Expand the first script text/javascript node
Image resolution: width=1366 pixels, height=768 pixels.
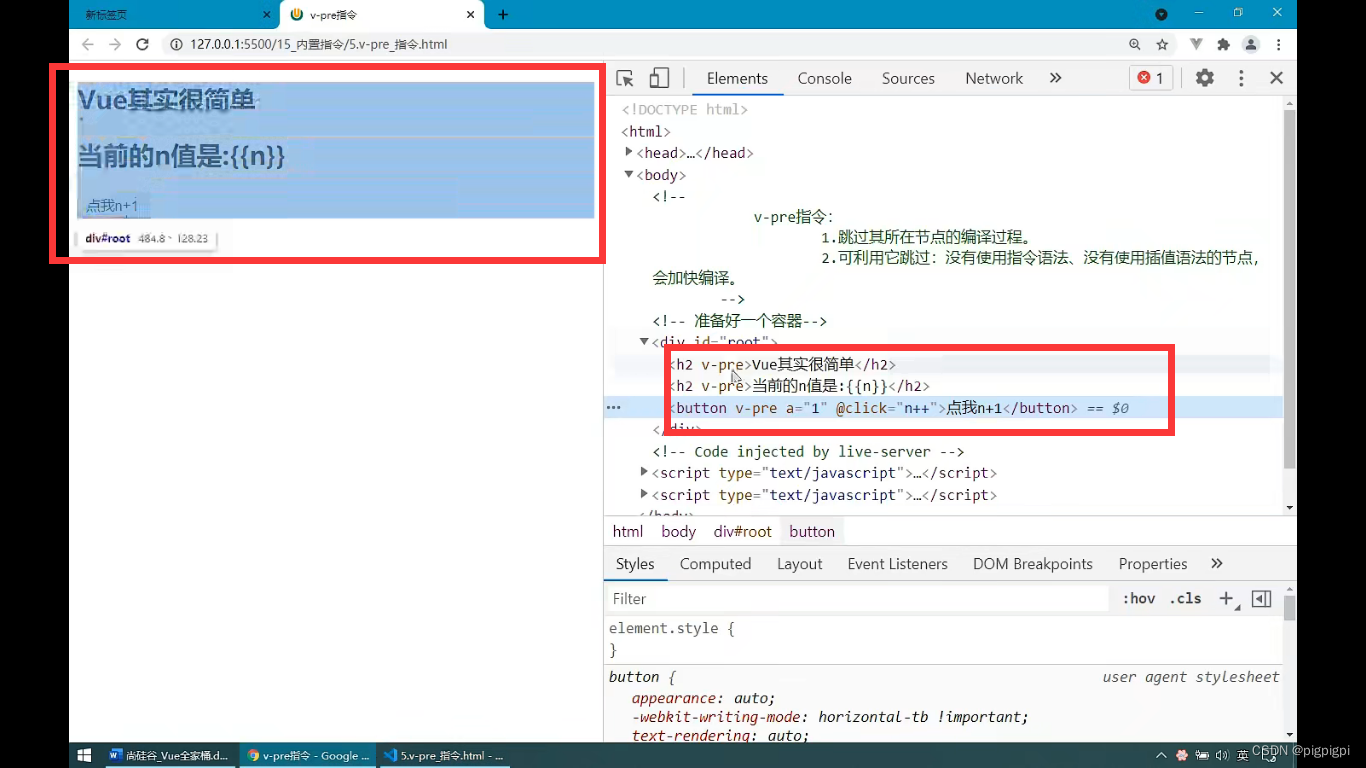645,472
